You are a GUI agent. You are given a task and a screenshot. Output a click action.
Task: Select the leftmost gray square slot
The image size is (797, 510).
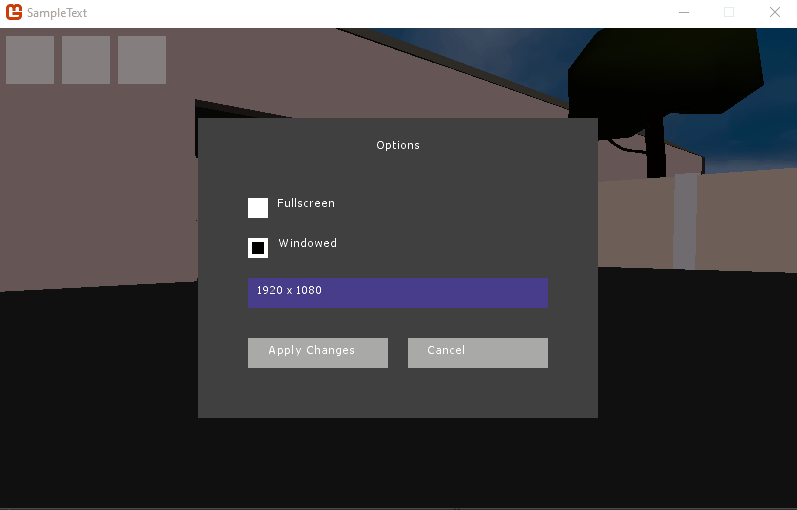click(30, 60)
